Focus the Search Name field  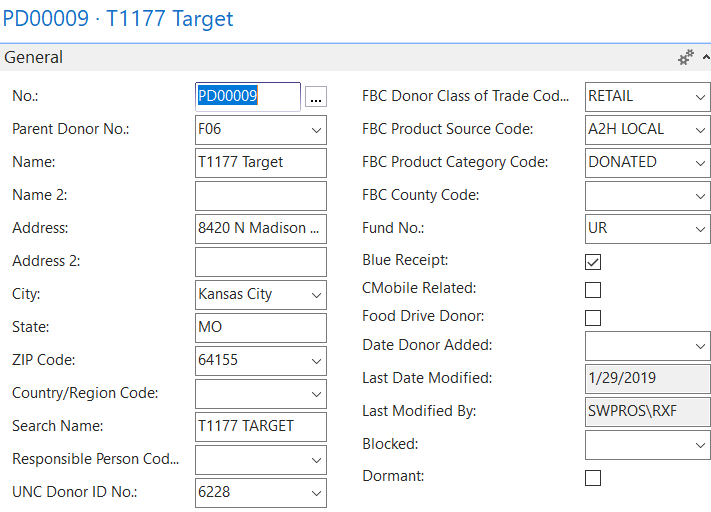point(260,427)
